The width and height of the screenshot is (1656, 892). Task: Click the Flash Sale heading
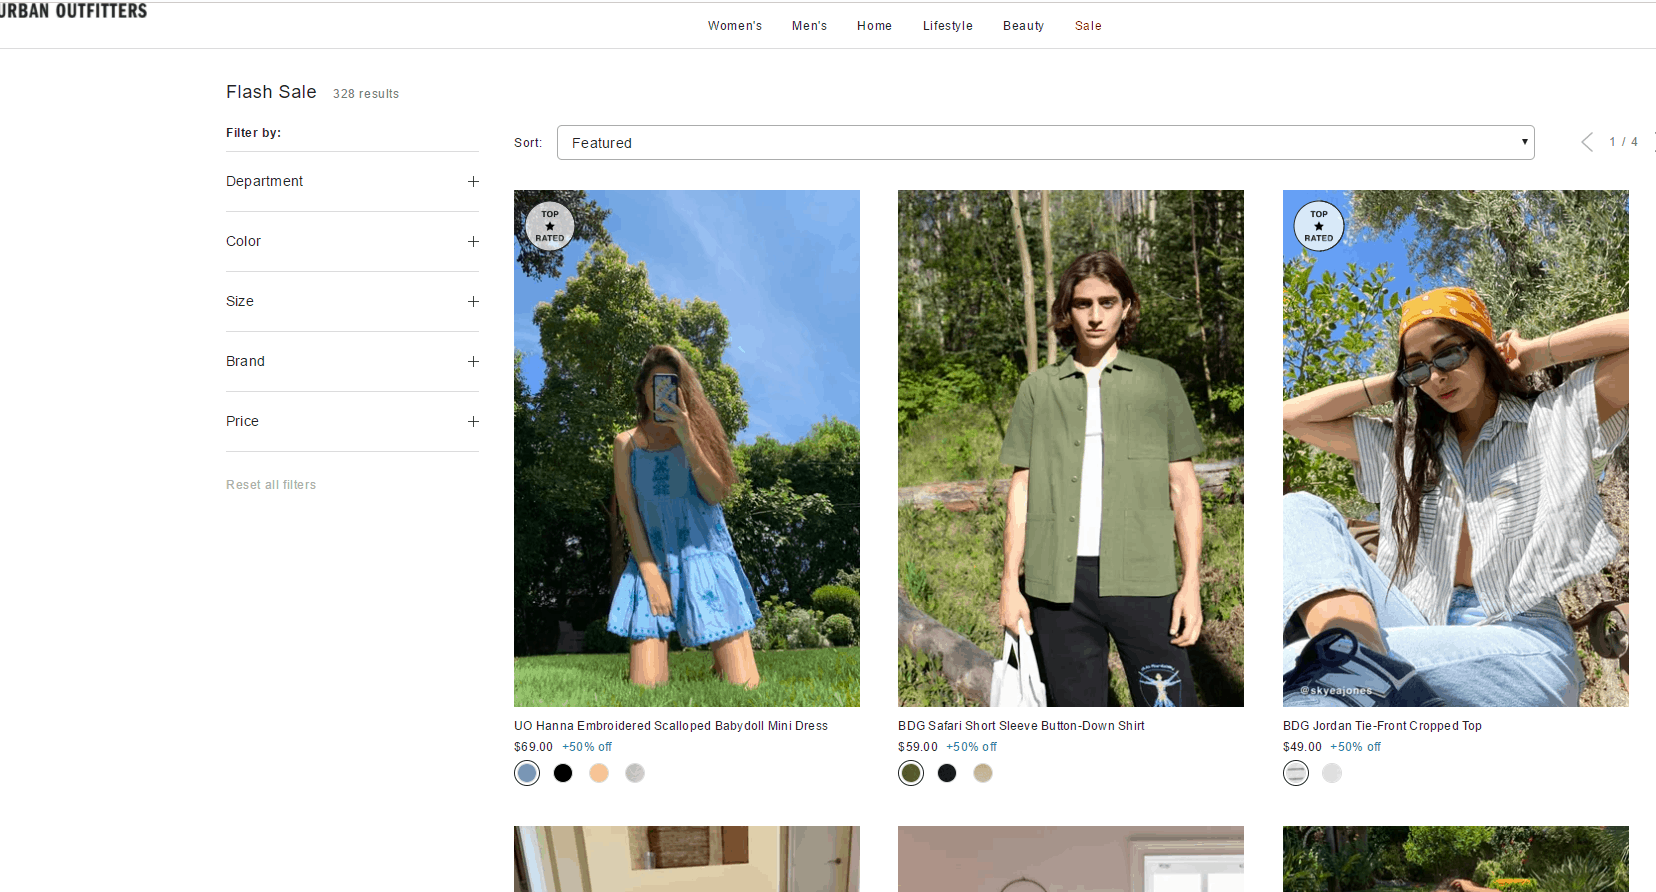(x=271, y=92)
